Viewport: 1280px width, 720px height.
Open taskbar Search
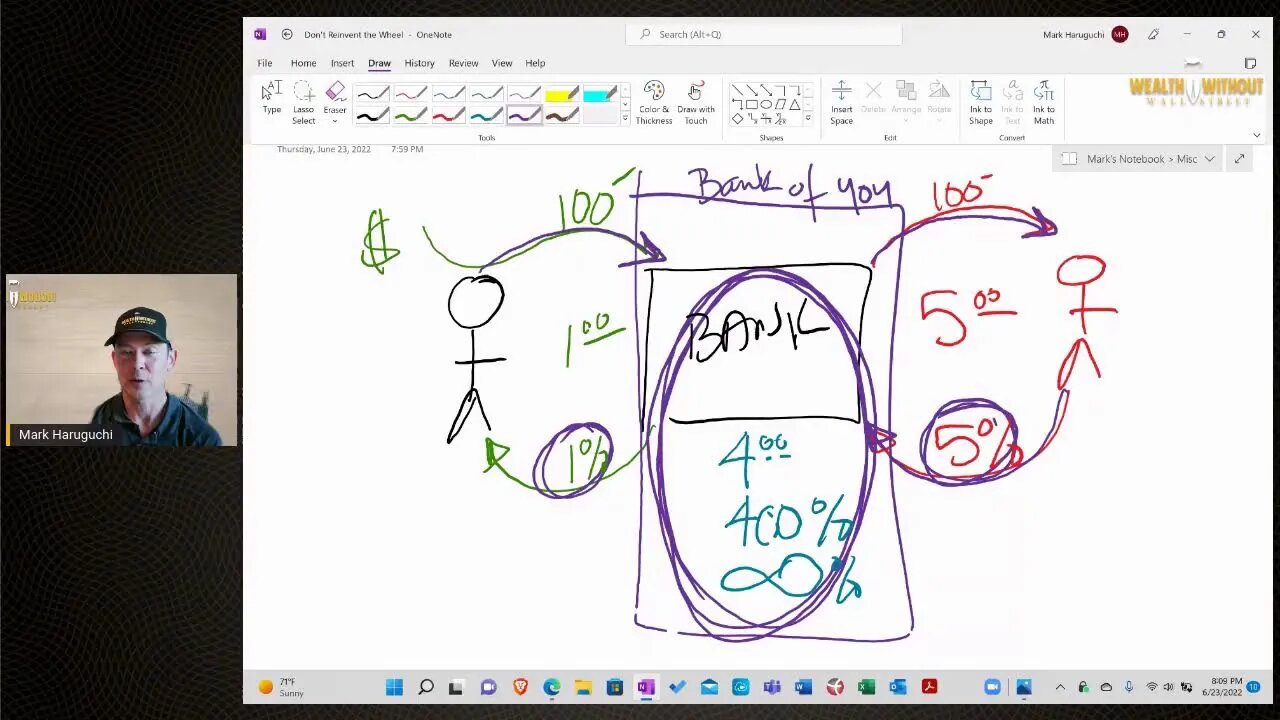[x=426, y=687]
